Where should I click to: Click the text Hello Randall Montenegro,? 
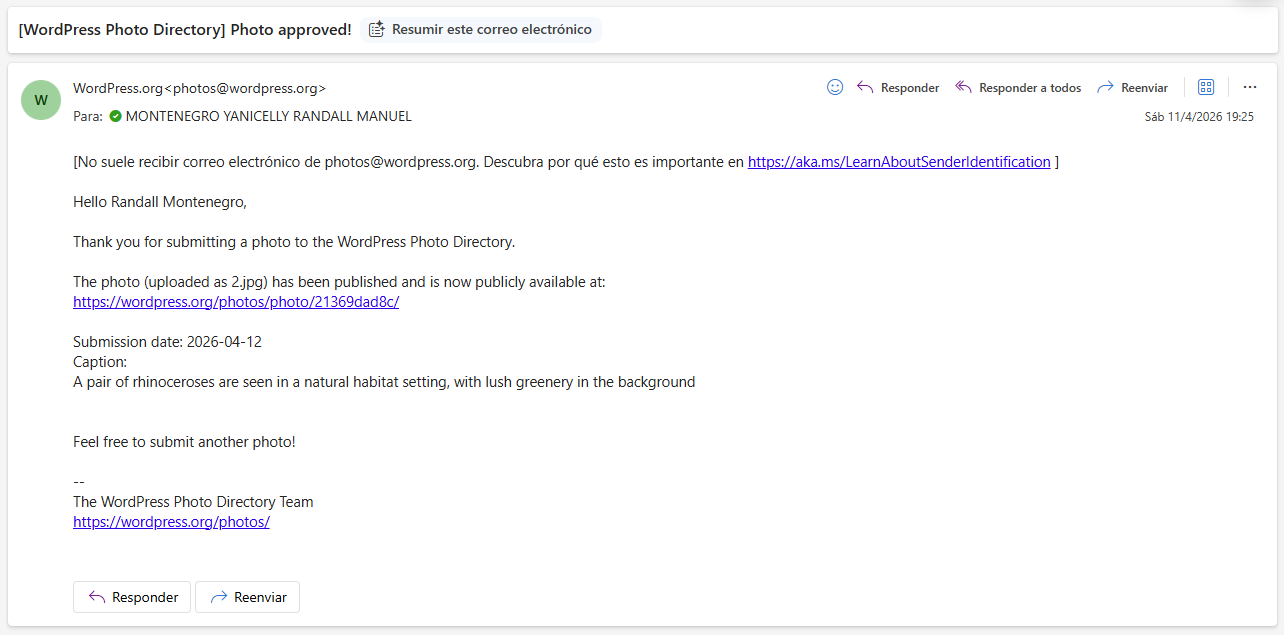tap(160, 202)
